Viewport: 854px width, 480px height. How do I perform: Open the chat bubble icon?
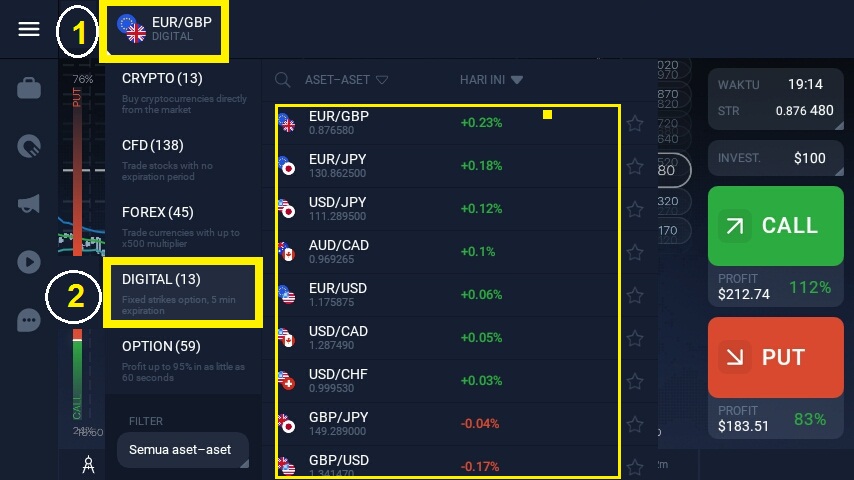[29, 320]
